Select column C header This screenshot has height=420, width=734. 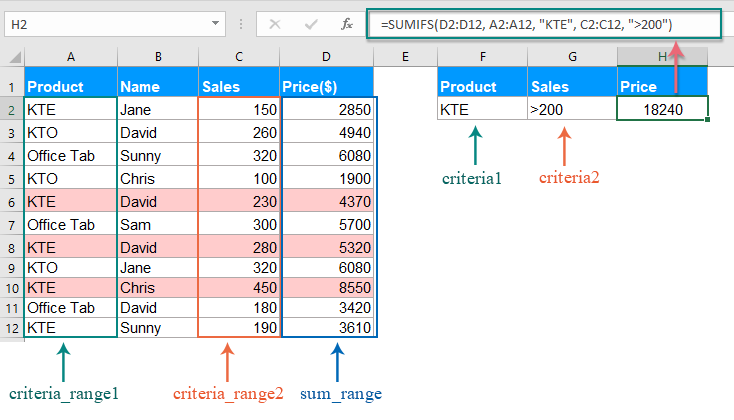click(239, 57)
